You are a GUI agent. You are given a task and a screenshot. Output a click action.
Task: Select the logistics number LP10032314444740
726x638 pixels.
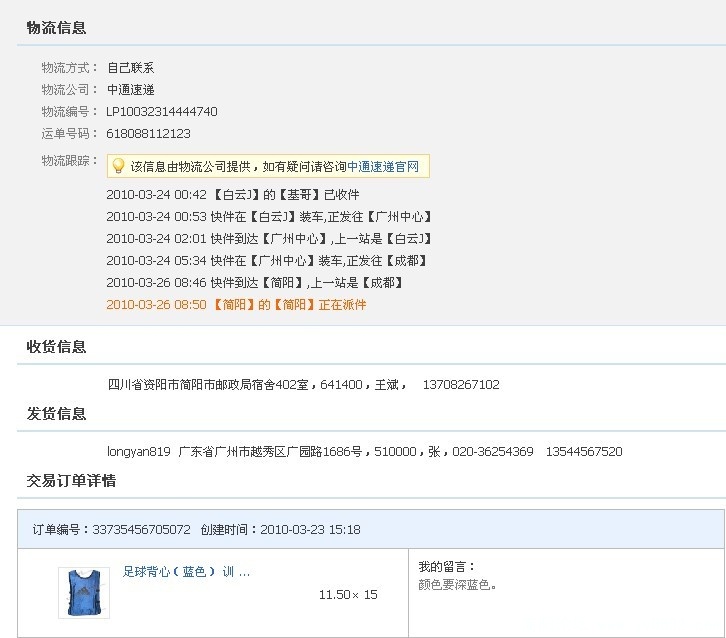pos(162,112)
